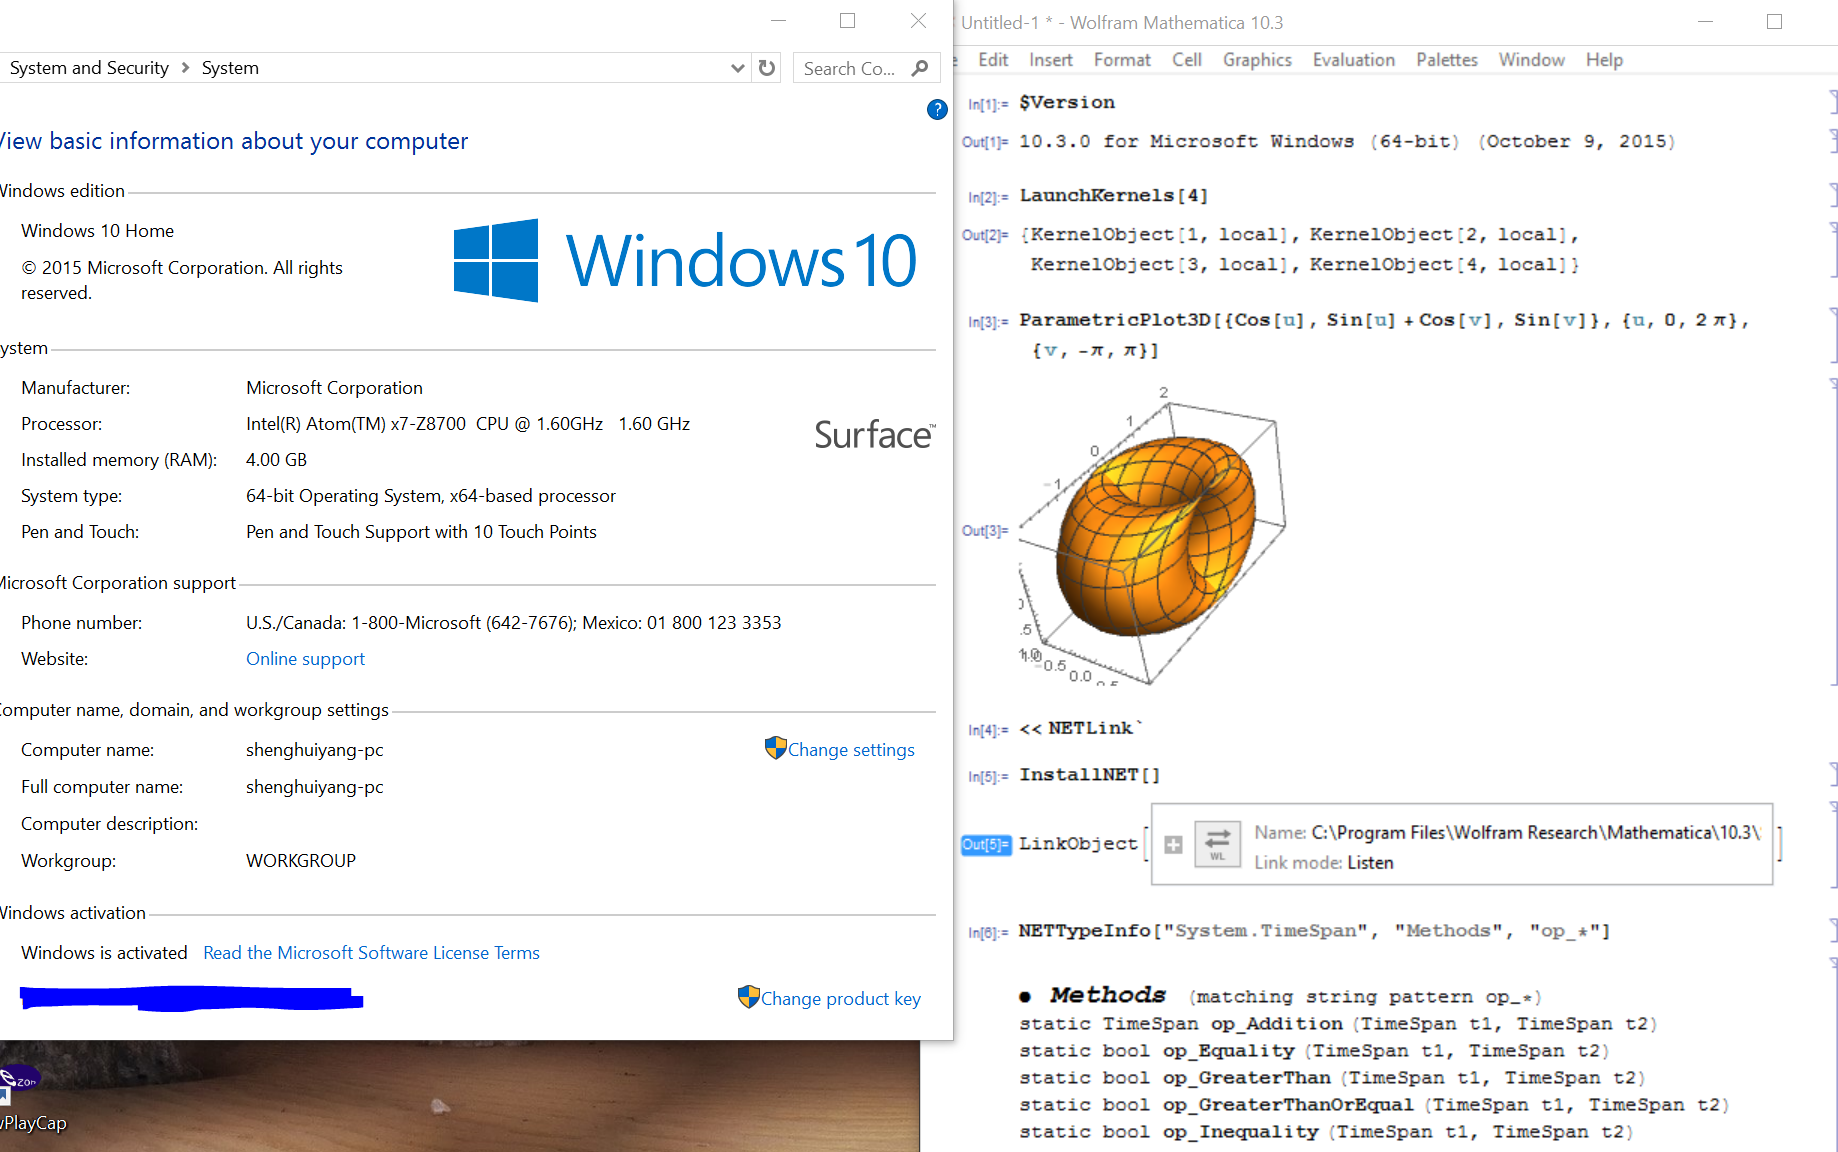Viewport: 1838px width, 1152px height.
Task: Select the cell bracket of LinkObject output
Action: click(1833, 845)
